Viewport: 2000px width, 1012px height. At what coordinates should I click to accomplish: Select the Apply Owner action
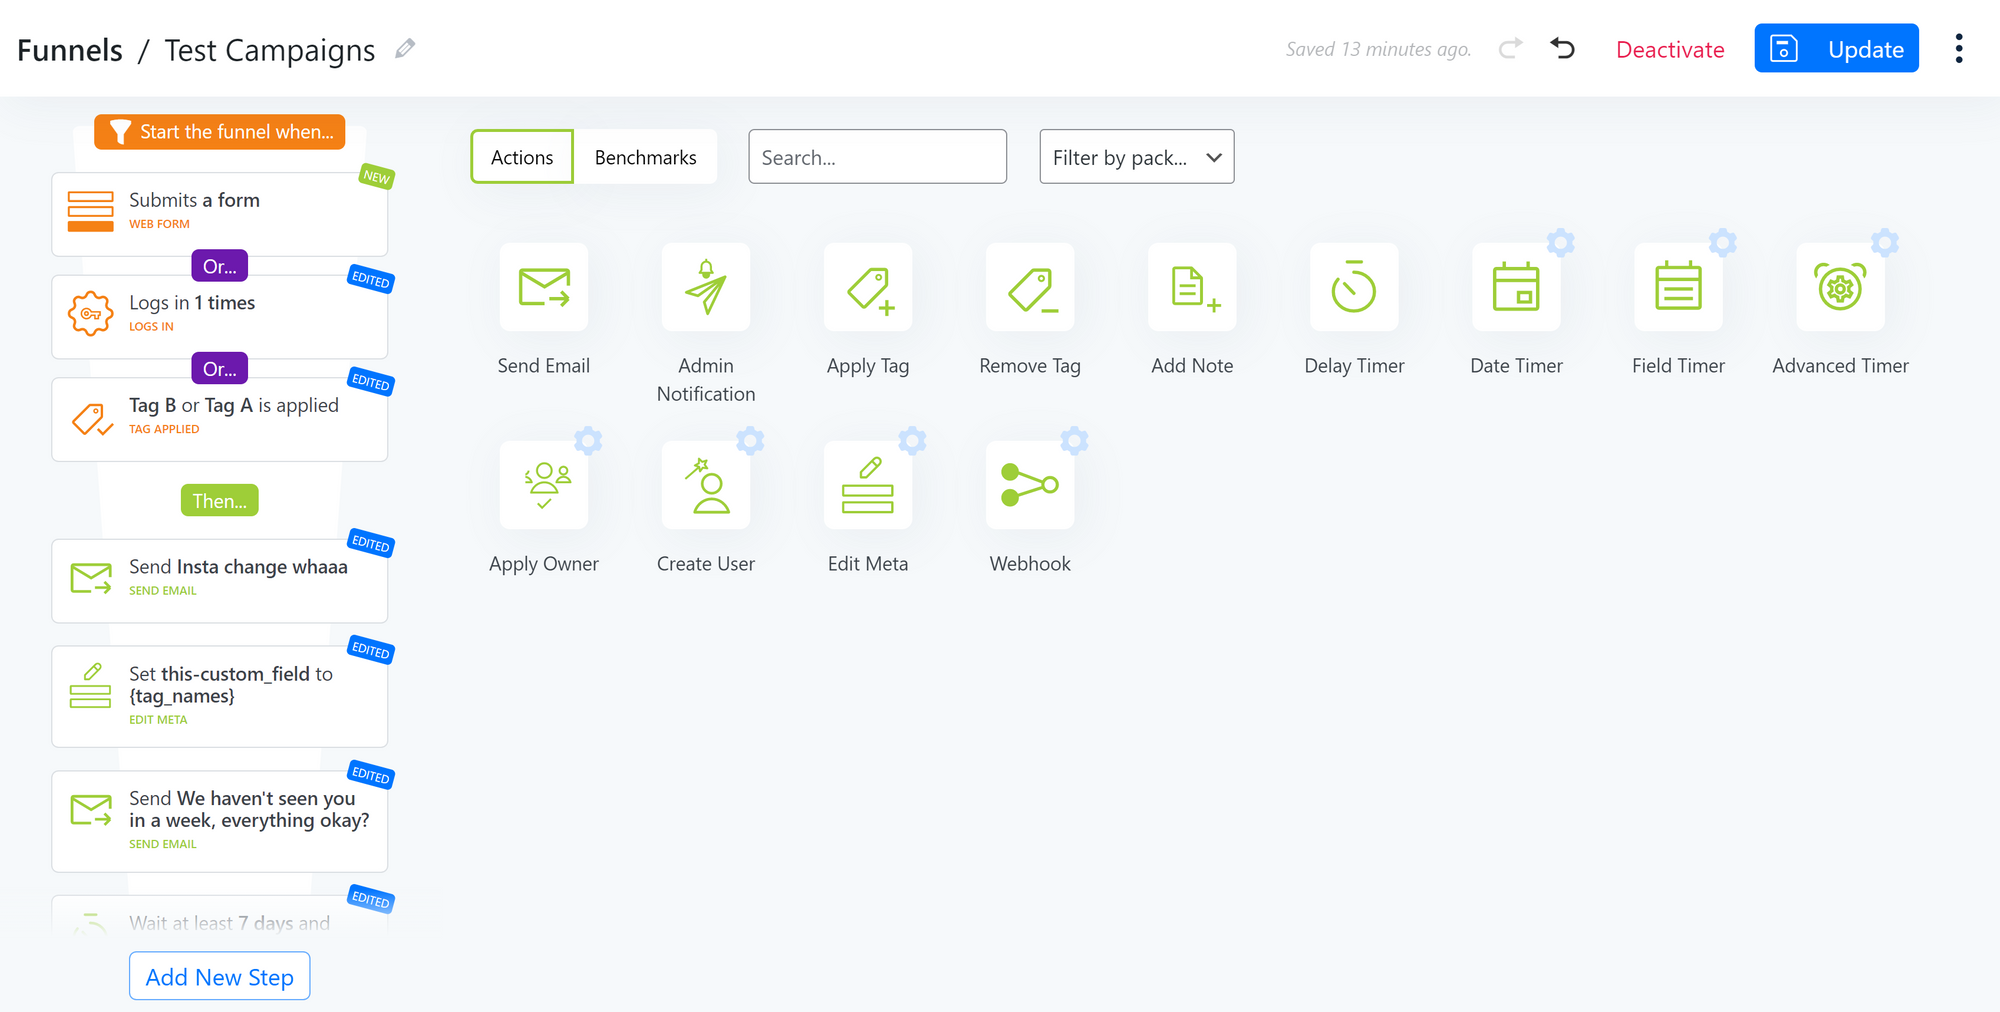pyautogui.click(x=544, y=485)
